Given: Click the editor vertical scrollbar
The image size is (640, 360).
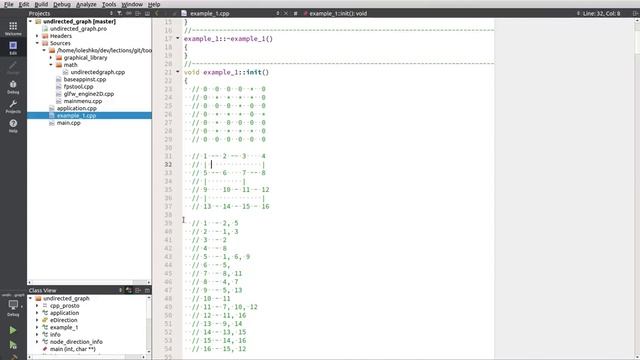Looking at the screenshot, I should pyautogui.click(x=637, y=189).
